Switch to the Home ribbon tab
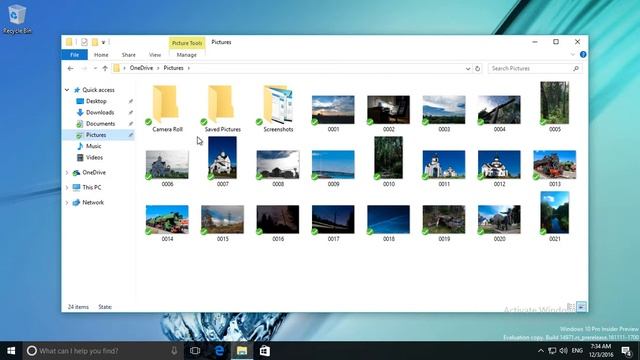640x360 pixels. pos(101,55)
